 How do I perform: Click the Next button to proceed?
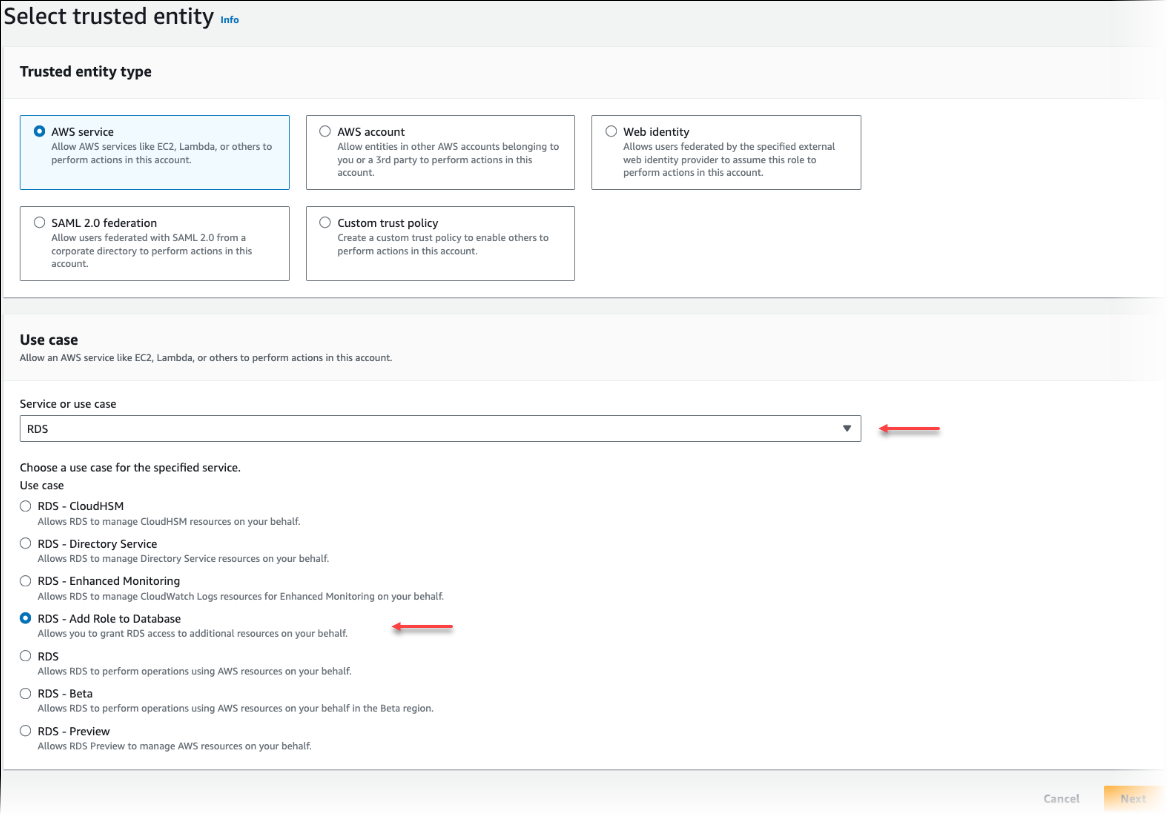click(x=1133, y=798)
